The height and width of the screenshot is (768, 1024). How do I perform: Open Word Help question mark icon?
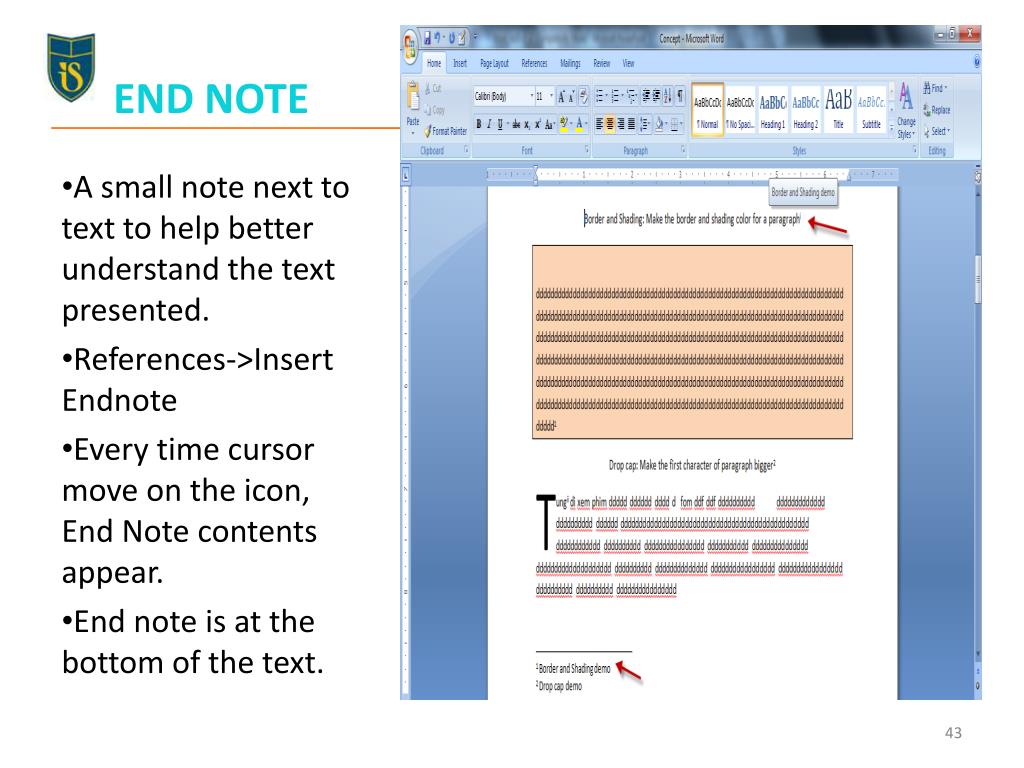pyautogui.click(x=977, y=61)
